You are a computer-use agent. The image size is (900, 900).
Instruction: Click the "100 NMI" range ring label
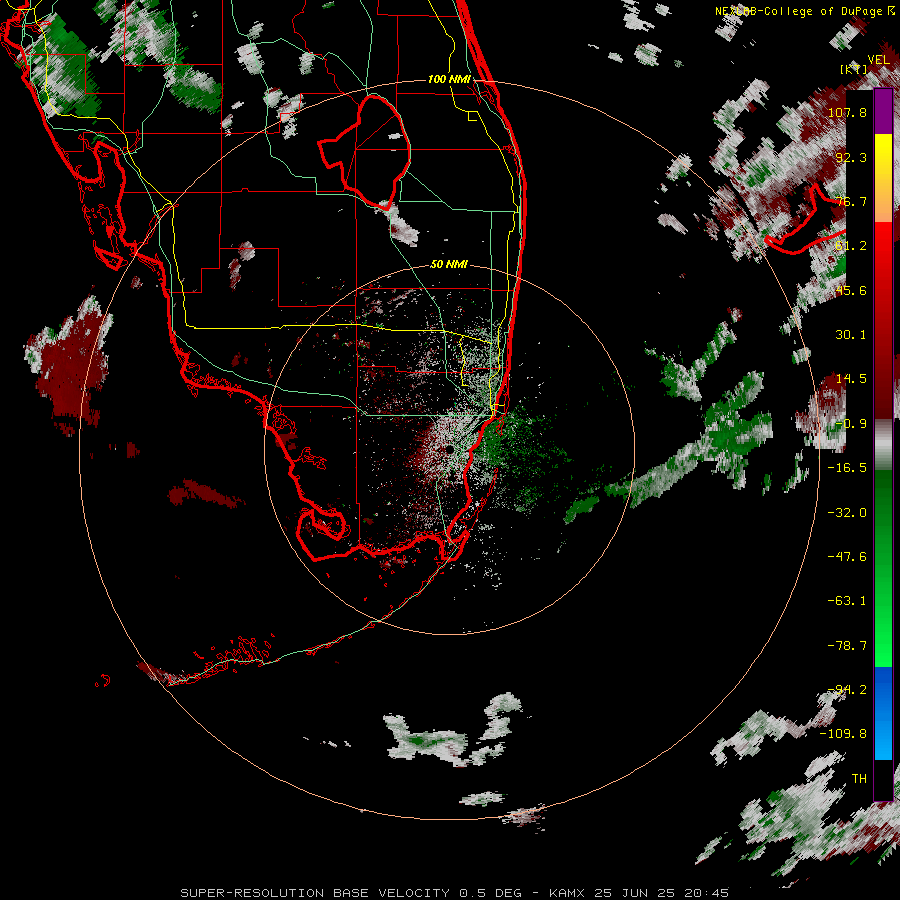(x=449, y=79)
